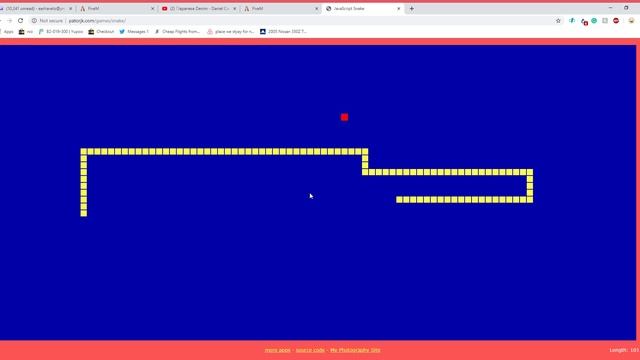This screenshot has width=640, height=360.
Task: Close the YouTube tab
Action: pyautogui.click(x=235, y=9)
